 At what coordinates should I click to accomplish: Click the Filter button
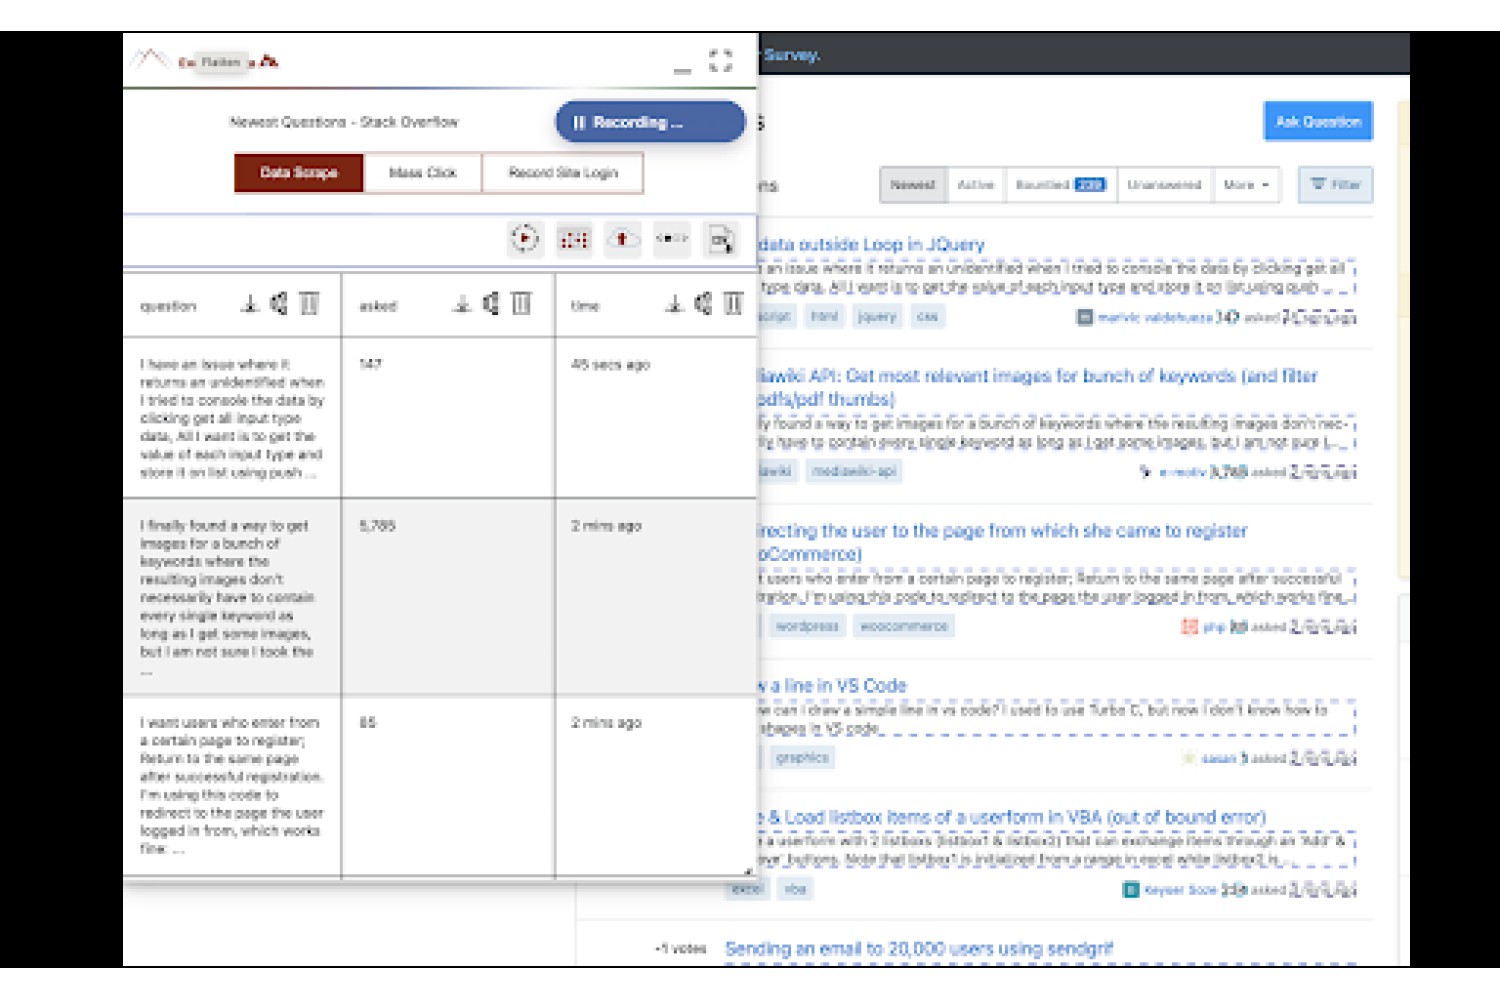[x=1335, y=185]
